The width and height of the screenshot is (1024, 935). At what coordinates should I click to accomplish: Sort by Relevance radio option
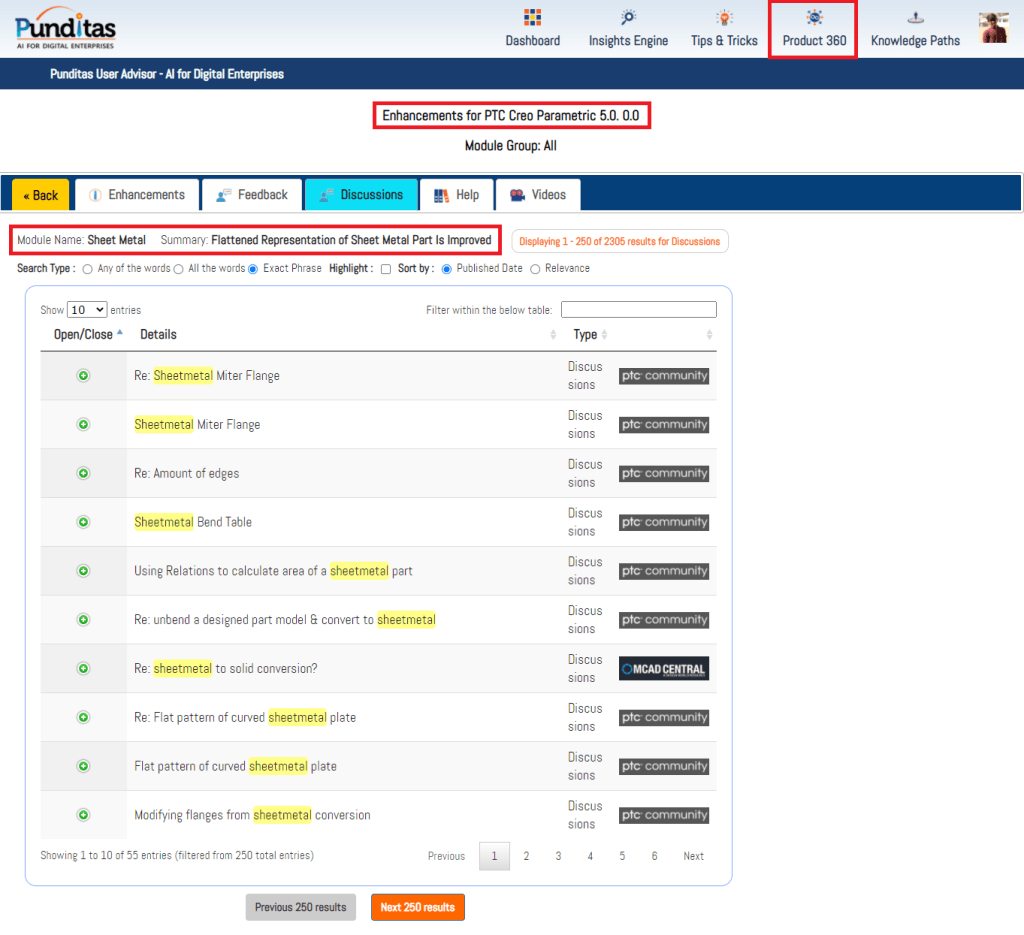pos(535,269)
